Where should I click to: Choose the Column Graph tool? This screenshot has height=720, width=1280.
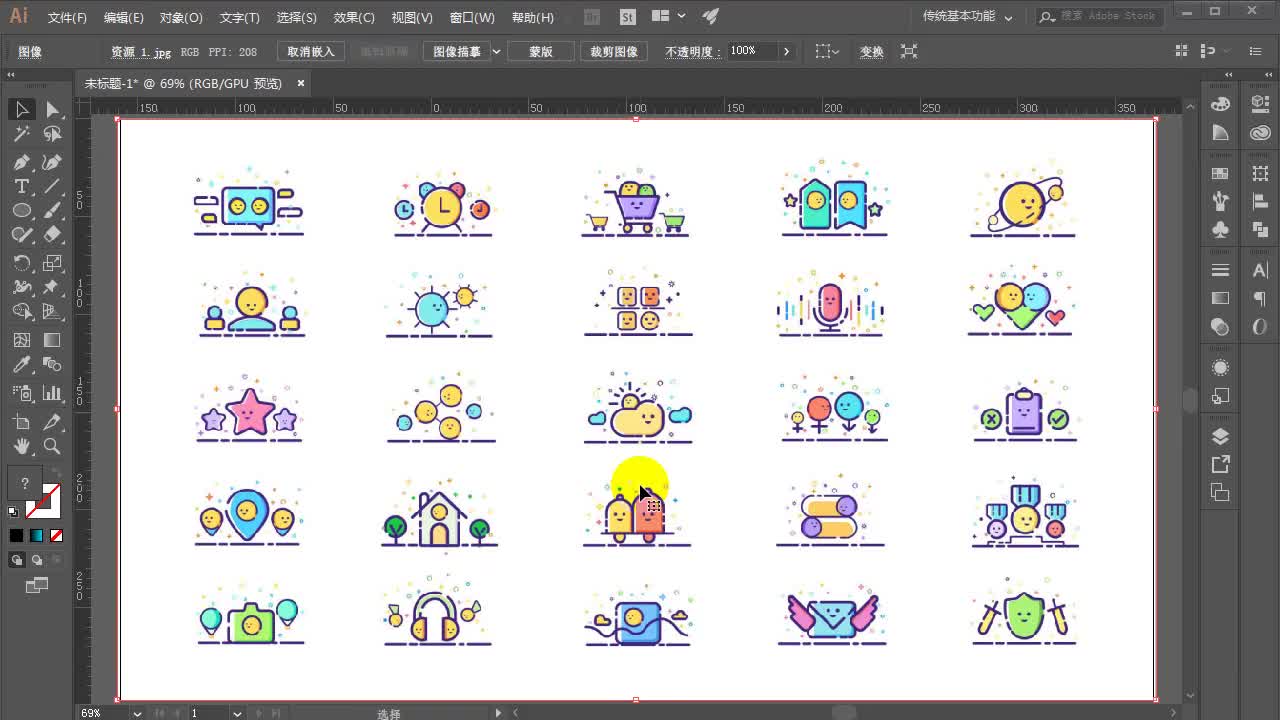tap(52, 392)
